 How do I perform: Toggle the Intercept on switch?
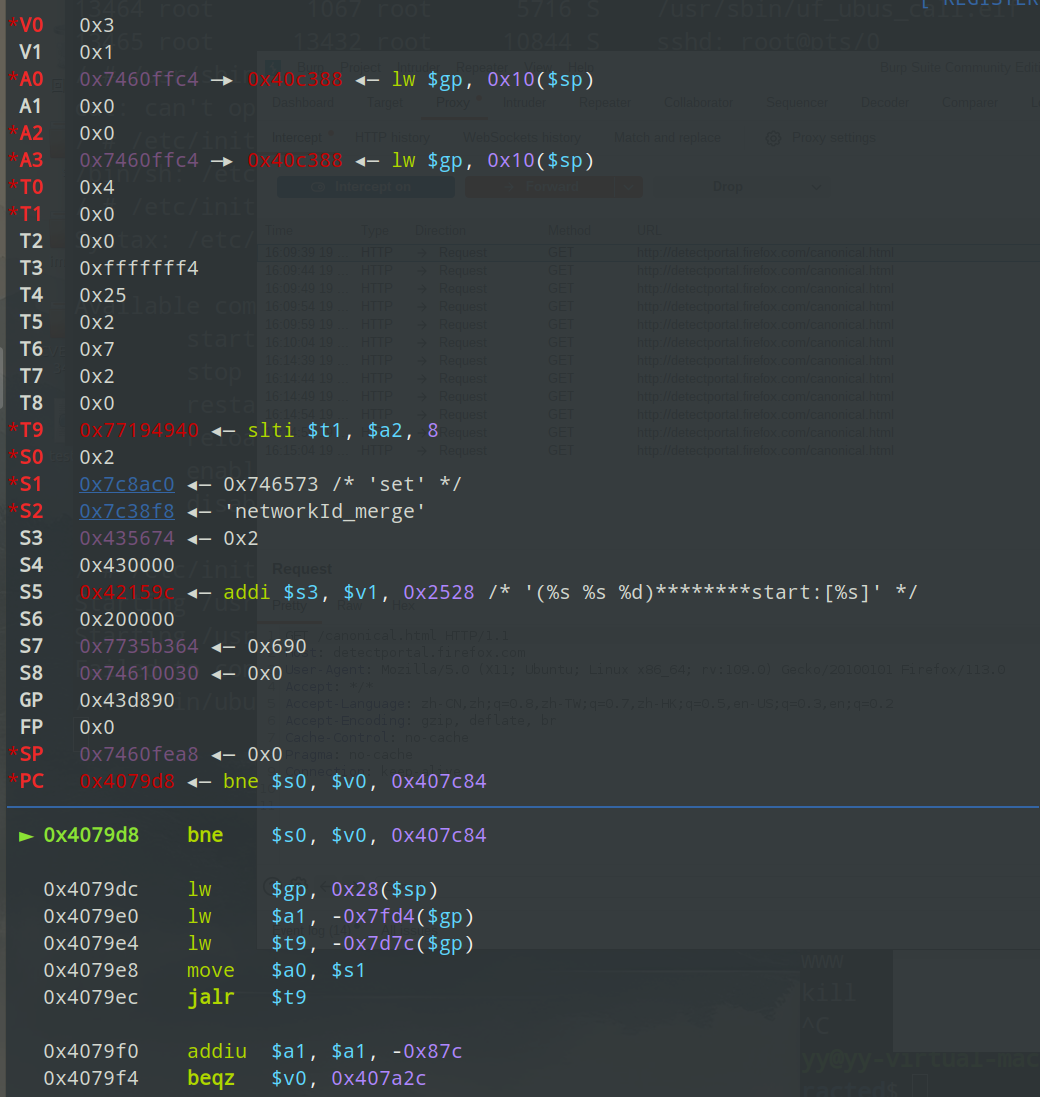[365, 187]
